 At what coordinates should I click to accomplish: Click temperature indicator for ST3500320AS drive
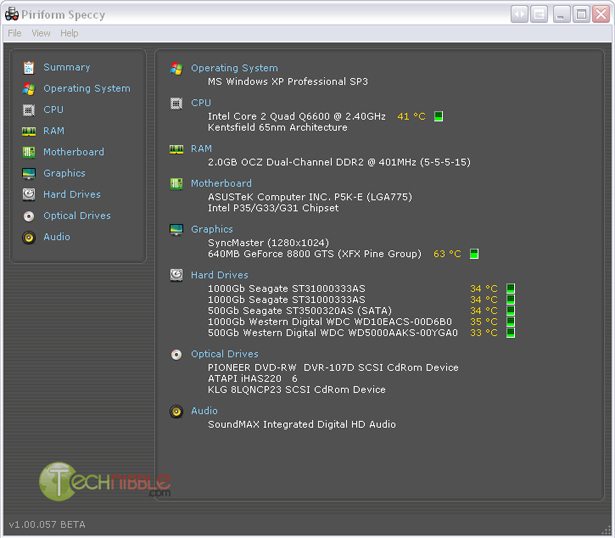tap(510, 311)
